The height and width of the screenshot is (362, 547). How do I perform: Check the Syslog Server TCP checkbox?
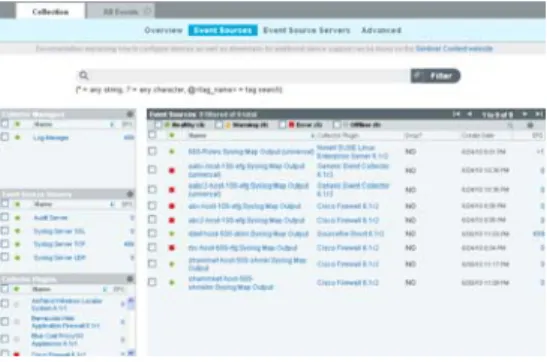[5, 244]
